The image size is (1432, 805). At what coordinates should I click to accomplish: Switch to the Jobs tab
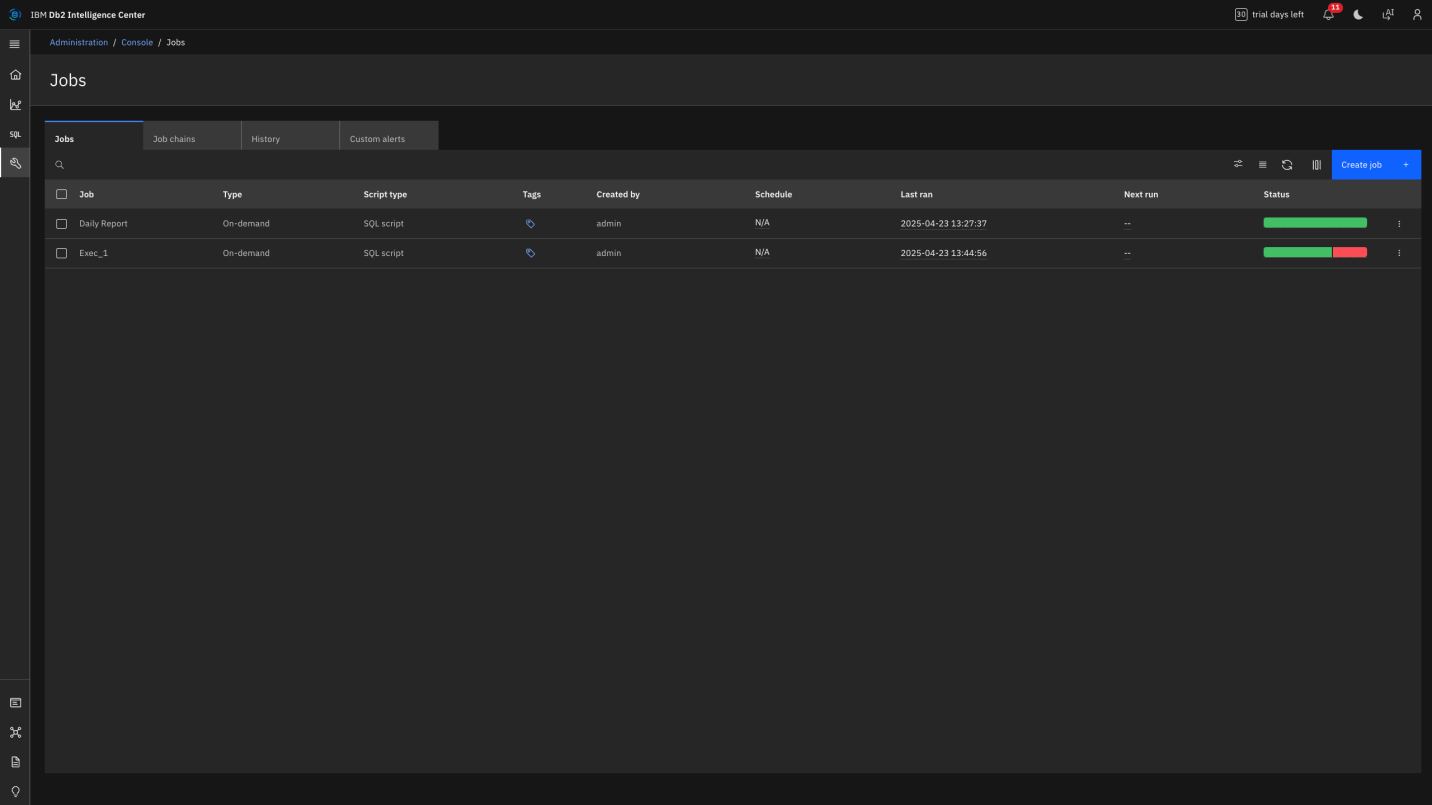point(94,136)
